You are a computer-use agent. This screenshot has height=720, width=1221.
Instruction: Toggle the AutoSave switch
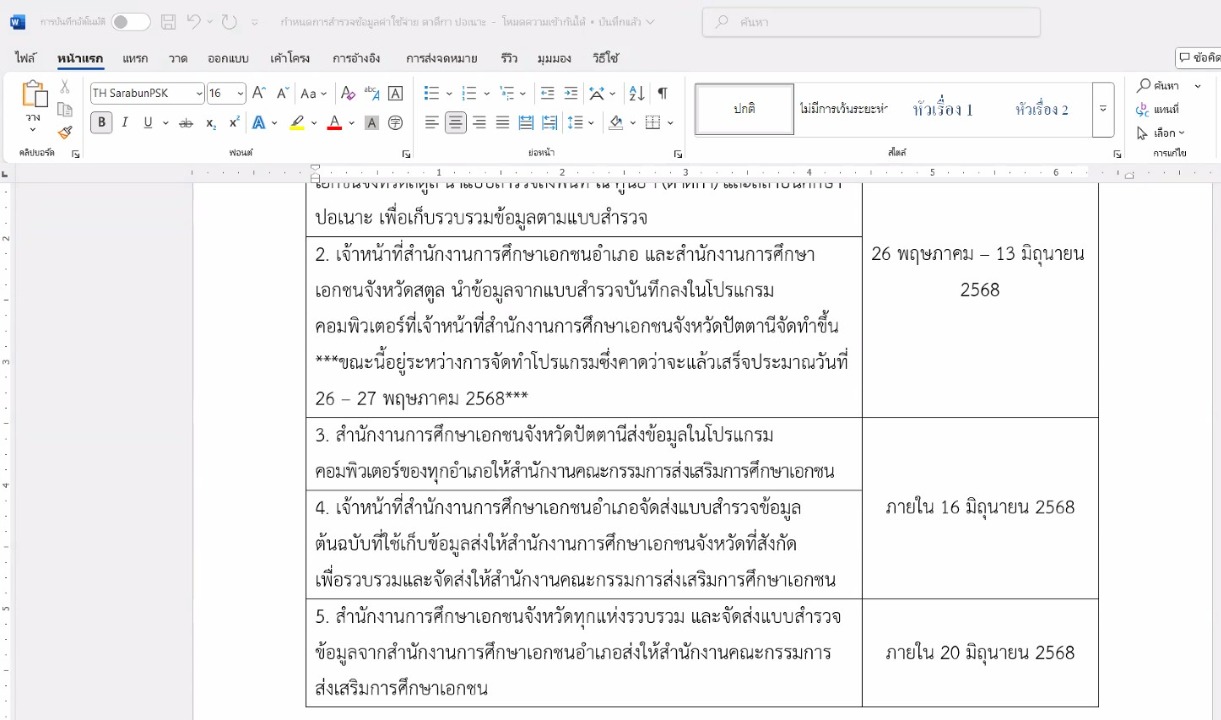click(130, 22)
